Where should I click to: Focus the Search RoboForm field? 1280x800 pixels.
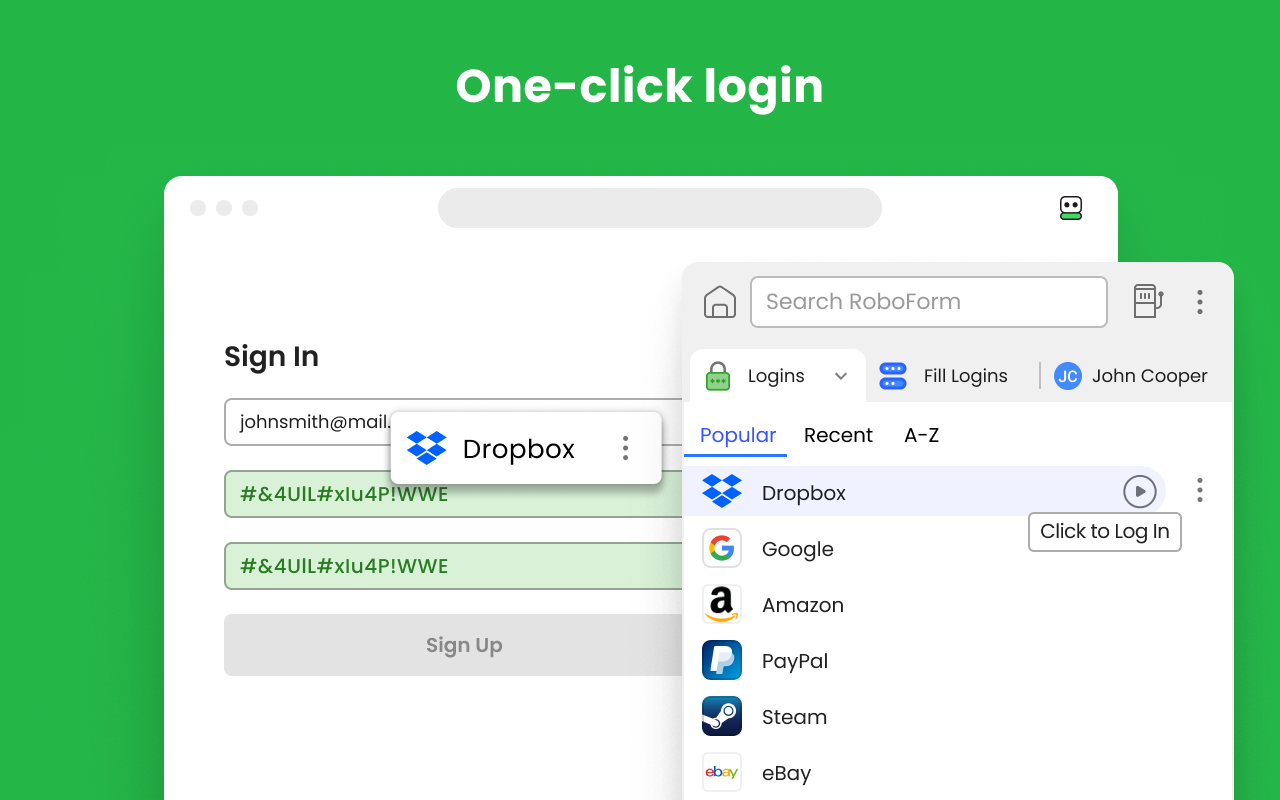tap(929, 302)
